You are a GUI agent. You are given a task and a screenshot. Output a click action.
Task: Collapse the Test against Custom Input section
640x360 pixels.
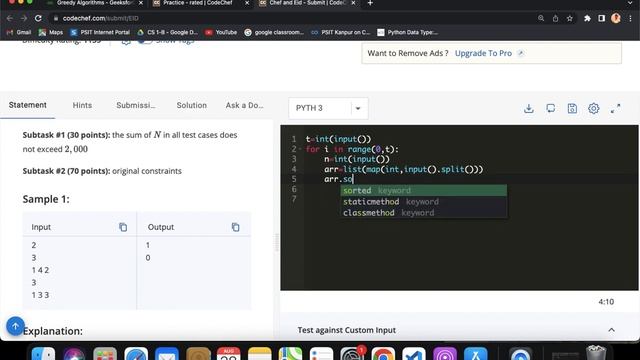point(611,330)
